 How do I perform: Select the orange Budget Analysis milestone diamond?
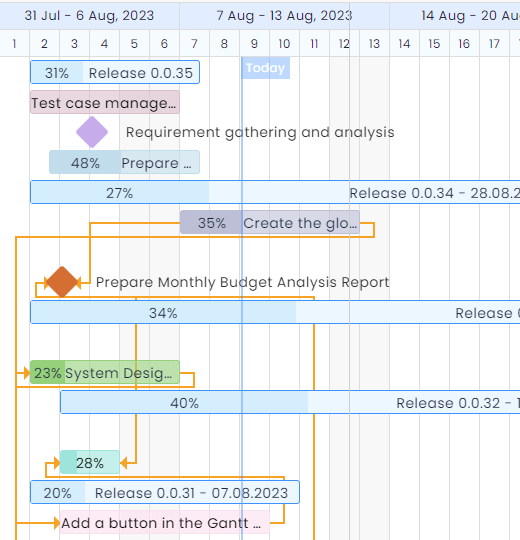coord(62,282)
